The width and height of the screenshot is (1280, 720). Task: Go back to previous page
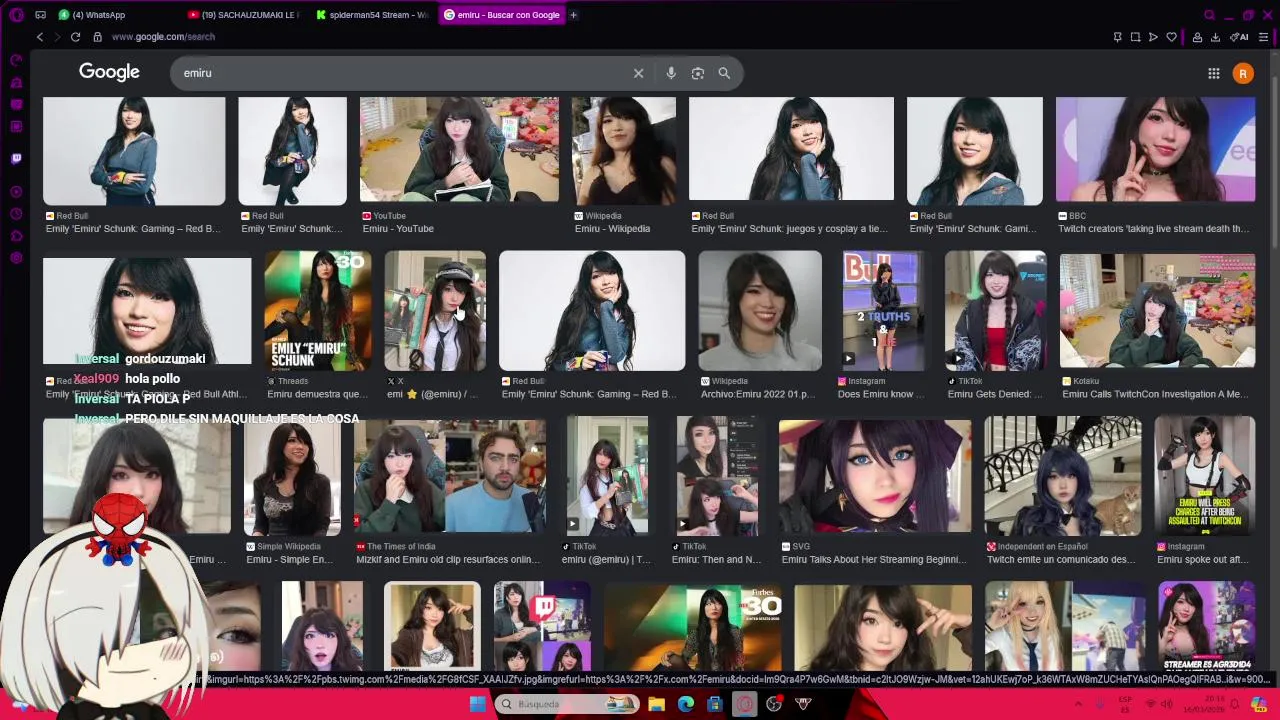[x=40, y=37]
